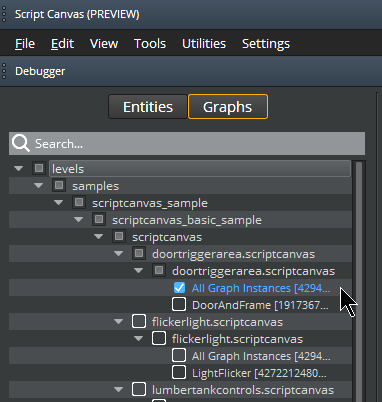382x402 pixels.
Task: Toggle the scriptcanvas_basic_sample checkbox
Action: tap(99, 219)
